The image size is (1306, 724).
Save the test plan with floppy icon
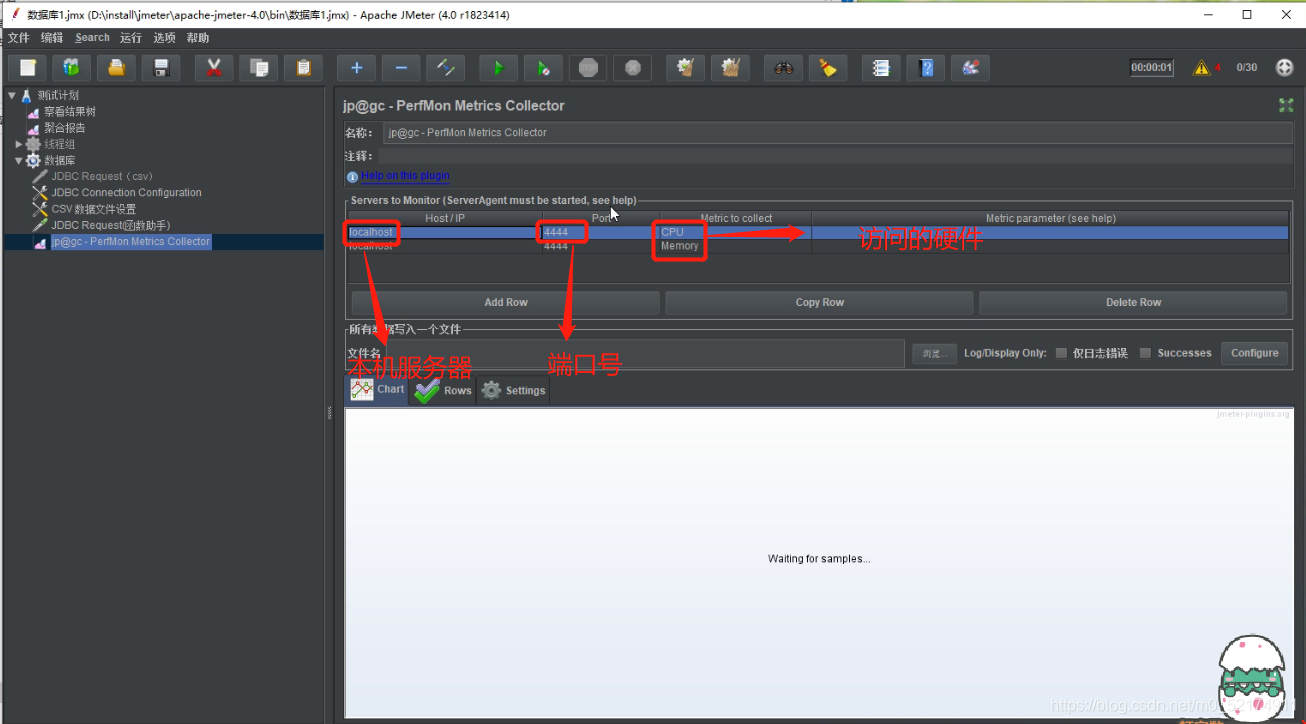click(161, 68)
